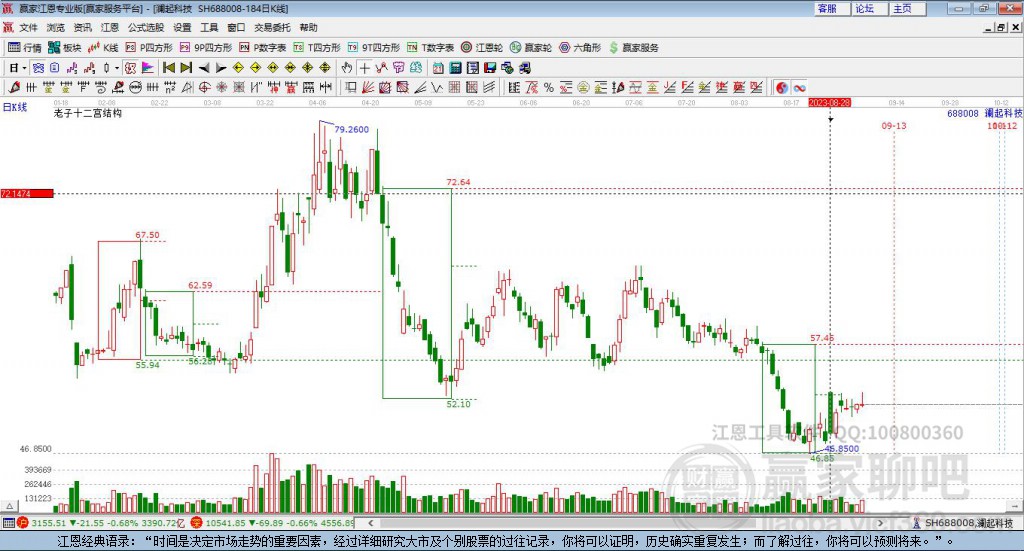1024x551 pixels.
Task: Click the first yellow diamond arrow icon
Action: tap(238, 68)
